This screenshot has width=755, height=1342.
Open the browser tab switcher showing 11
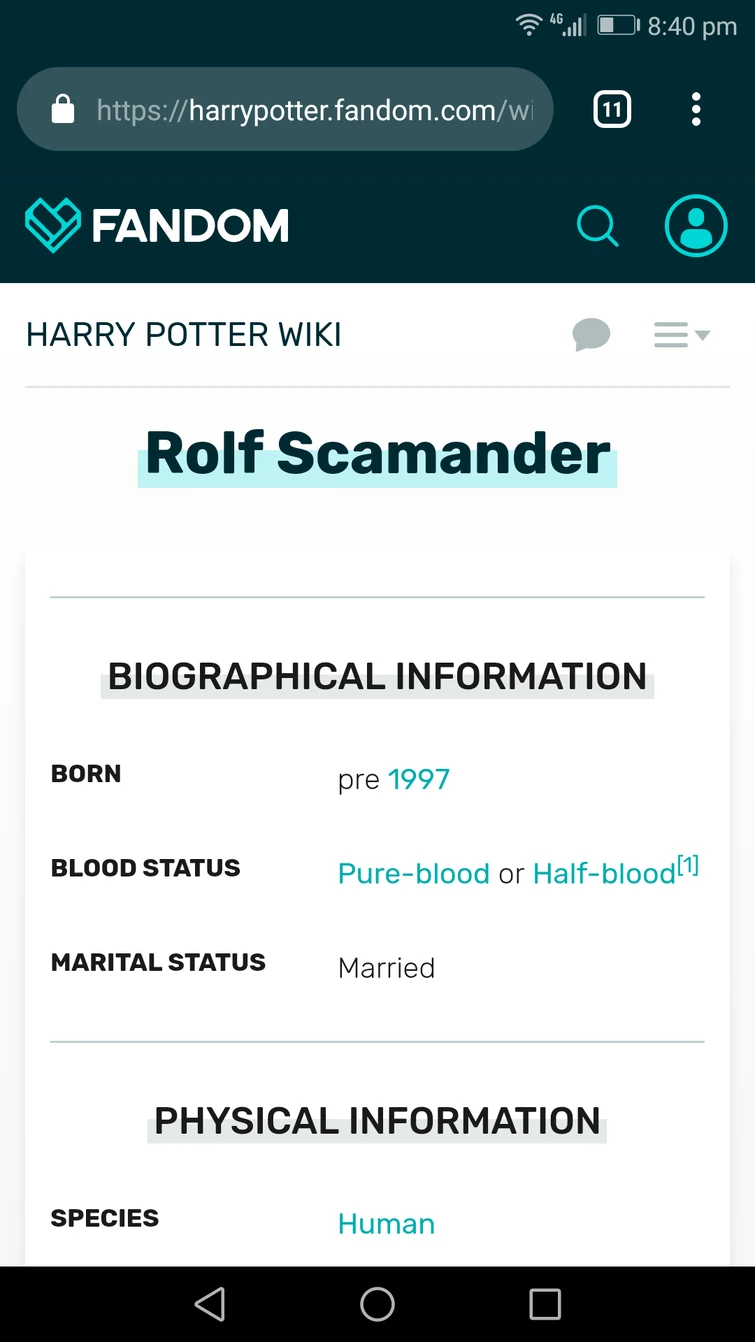(x=611, y=109)
